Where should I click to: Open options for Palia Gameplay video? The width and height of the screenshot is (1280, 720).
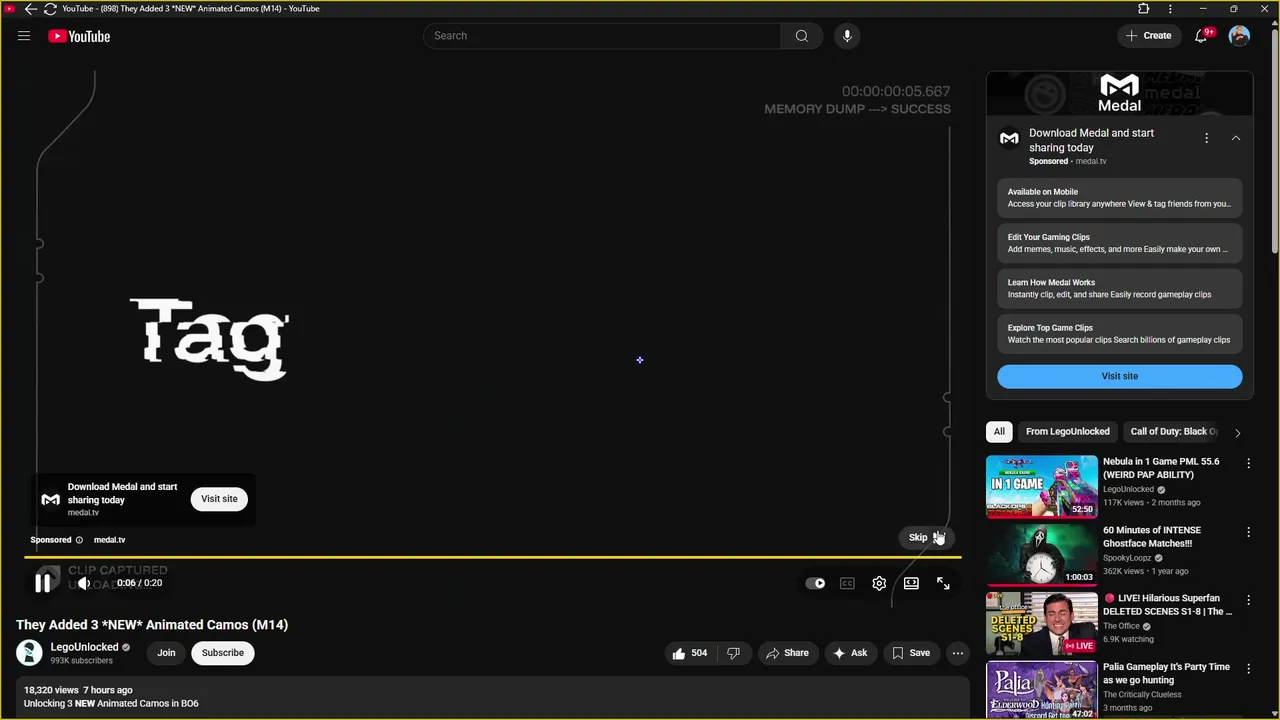1248,668
